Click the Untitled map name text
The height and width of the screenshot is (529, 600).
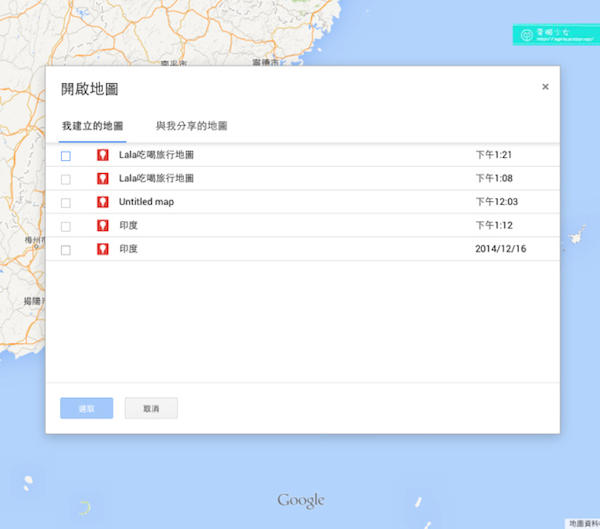(146, 202)
